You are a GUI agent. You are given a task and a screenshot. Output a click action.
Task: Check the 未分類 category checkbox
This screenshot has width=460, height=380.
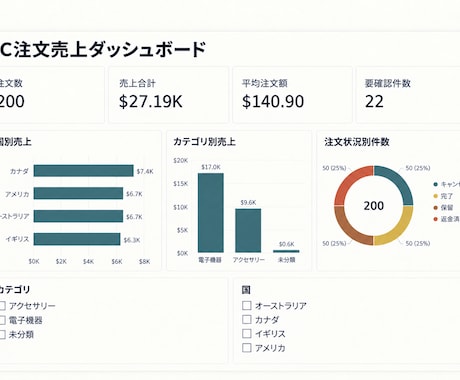pyautogui.click(x=2, y=334)
